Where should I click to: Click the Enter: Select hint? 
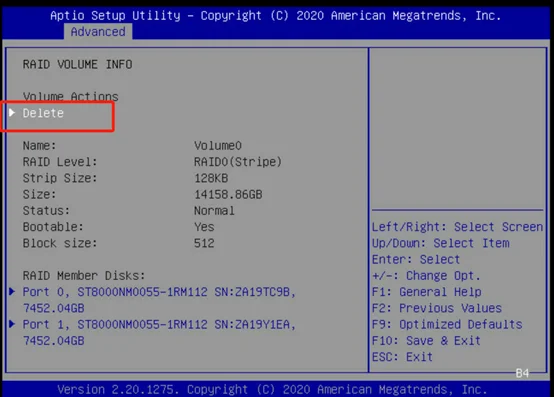point(416,259)
